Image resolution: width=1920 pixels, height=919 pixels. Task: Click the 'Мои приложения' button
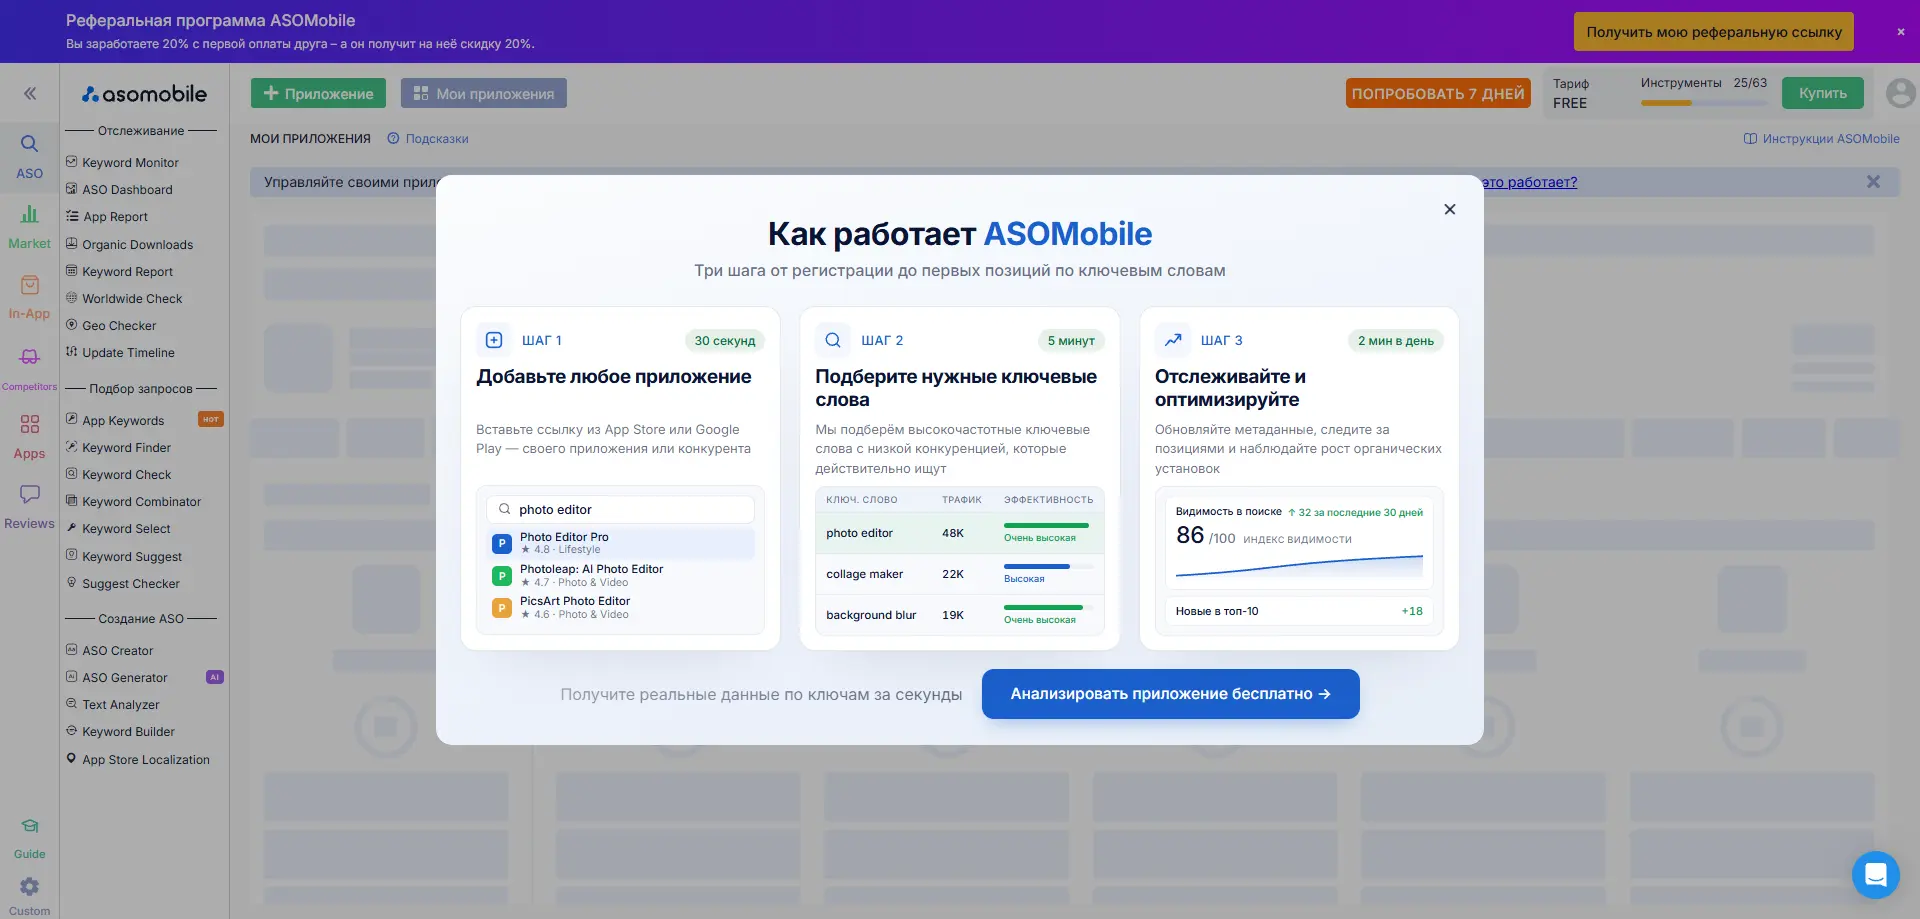click(x=484, y=93)
